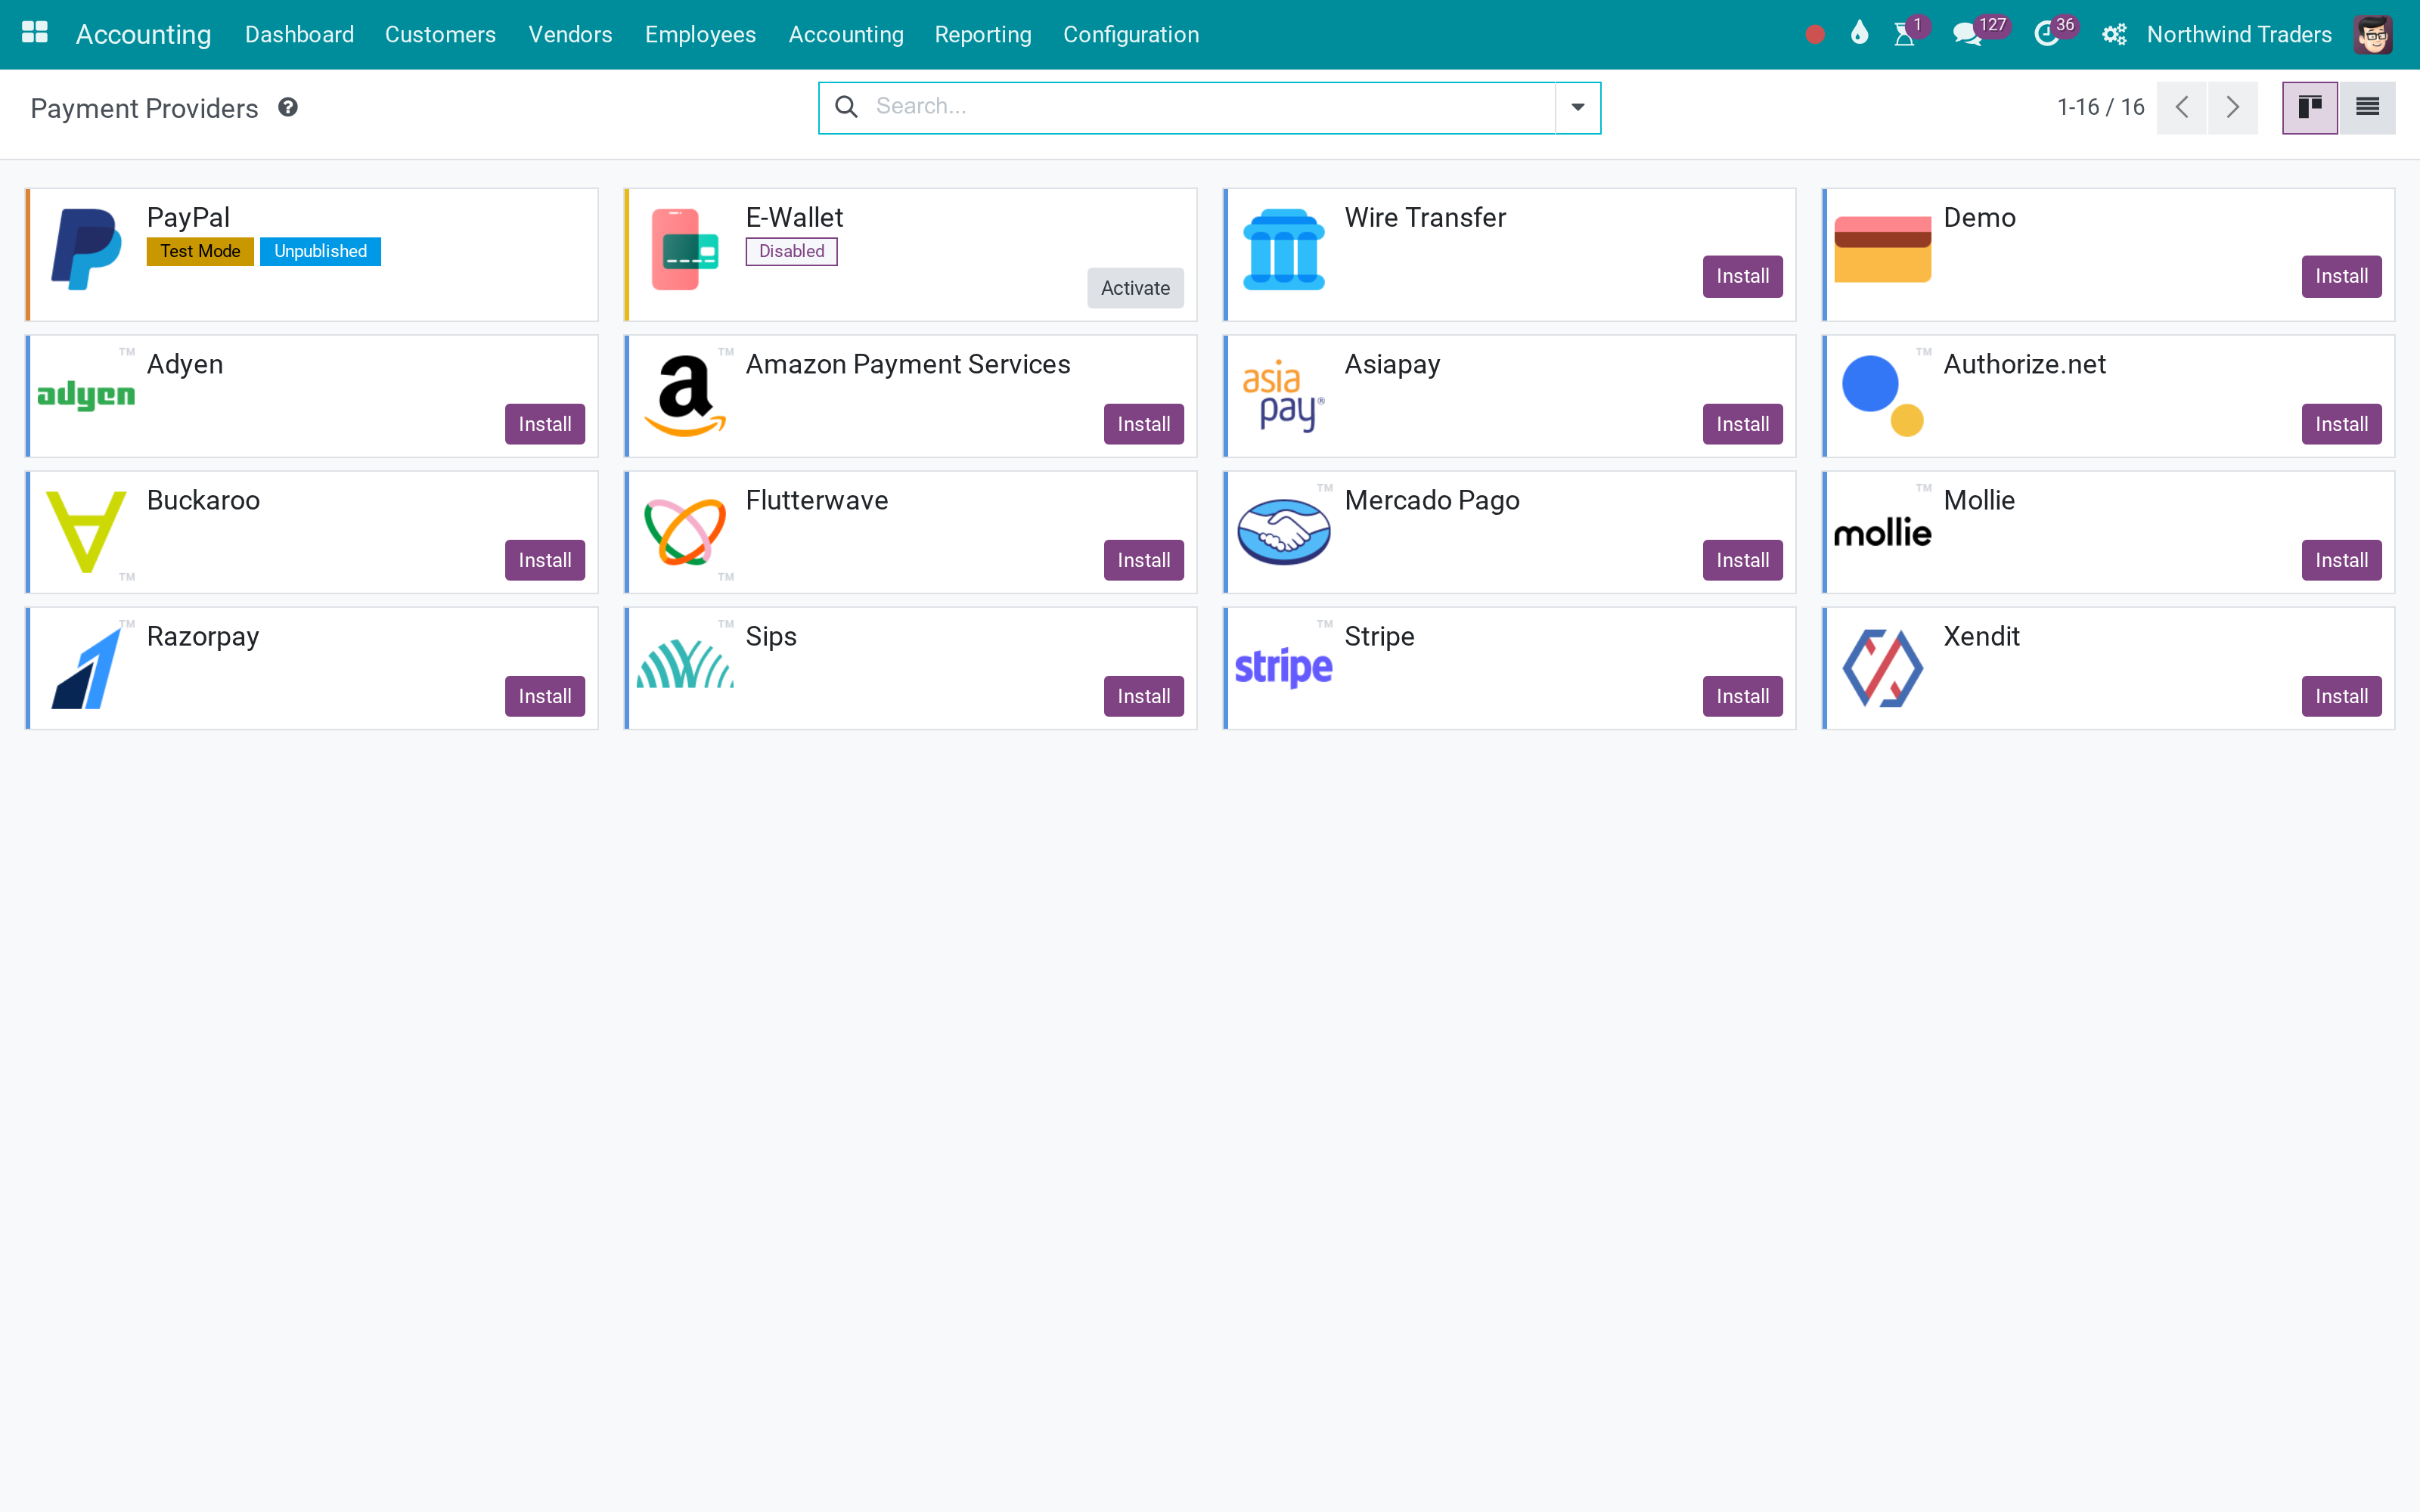The height and width of the screenshot is (1512, 2420).
Task: Install the Demo provider
Action: pyautogui.click(x=2341, y=276)
